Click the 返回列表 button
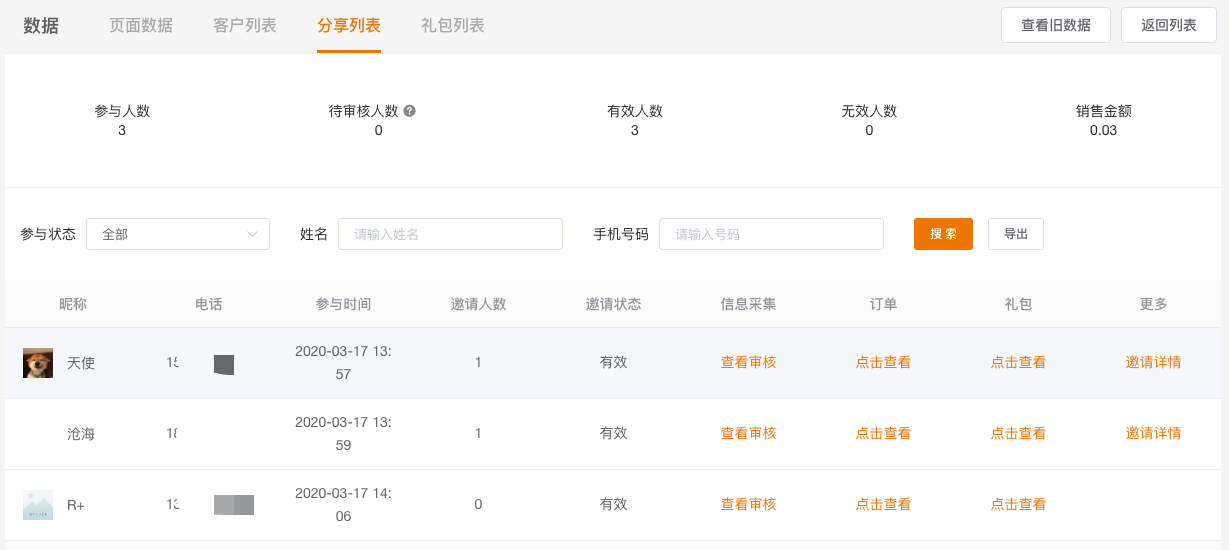The width and height of the screenshot is (1229, 550). tap(1169, 26)
